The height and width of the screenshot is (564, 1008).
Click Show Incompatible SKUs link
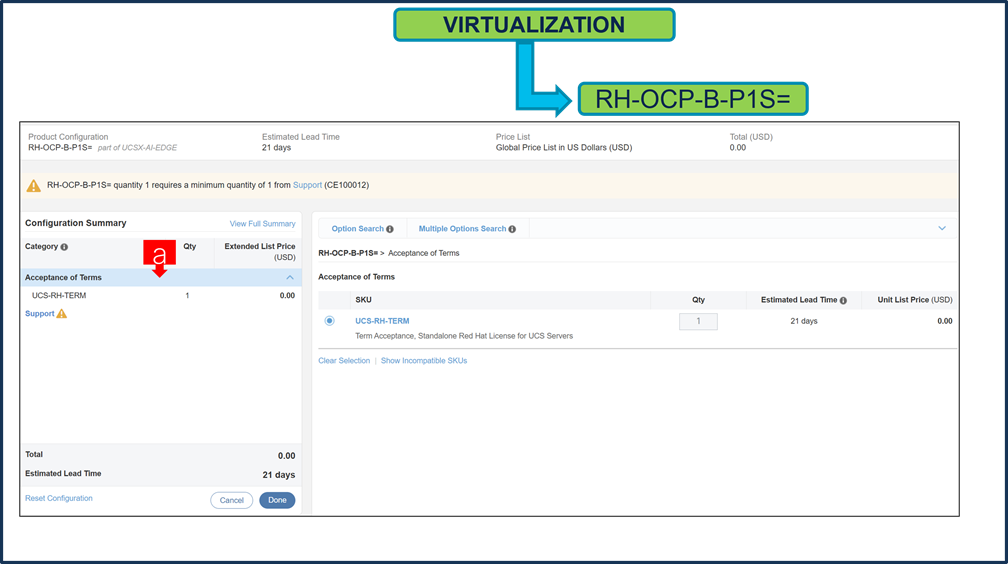click(x=424, y=361)
